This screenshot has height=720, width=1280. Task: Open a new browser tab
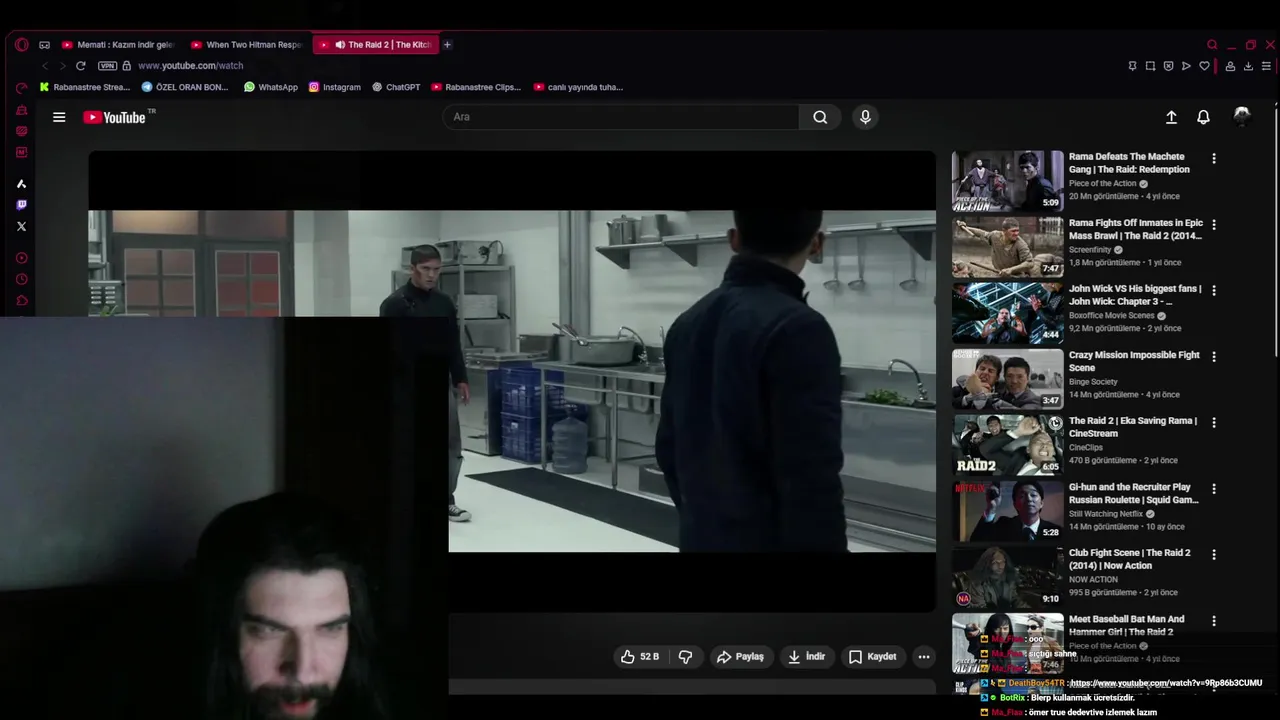click(x=447, y=44)
